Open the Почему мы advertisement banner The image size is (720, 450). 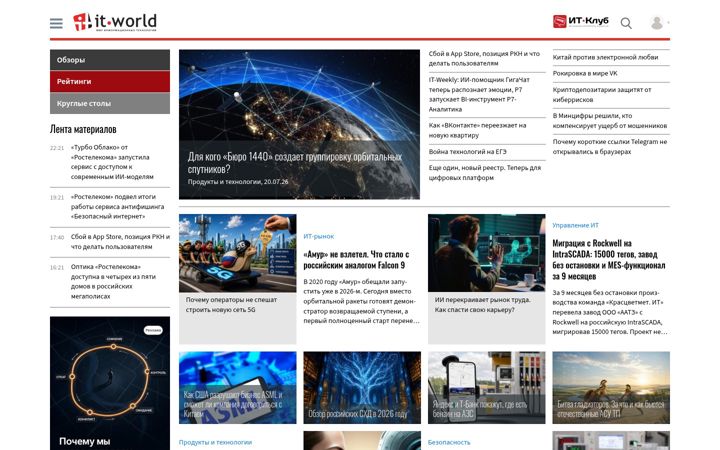point(110,383)
